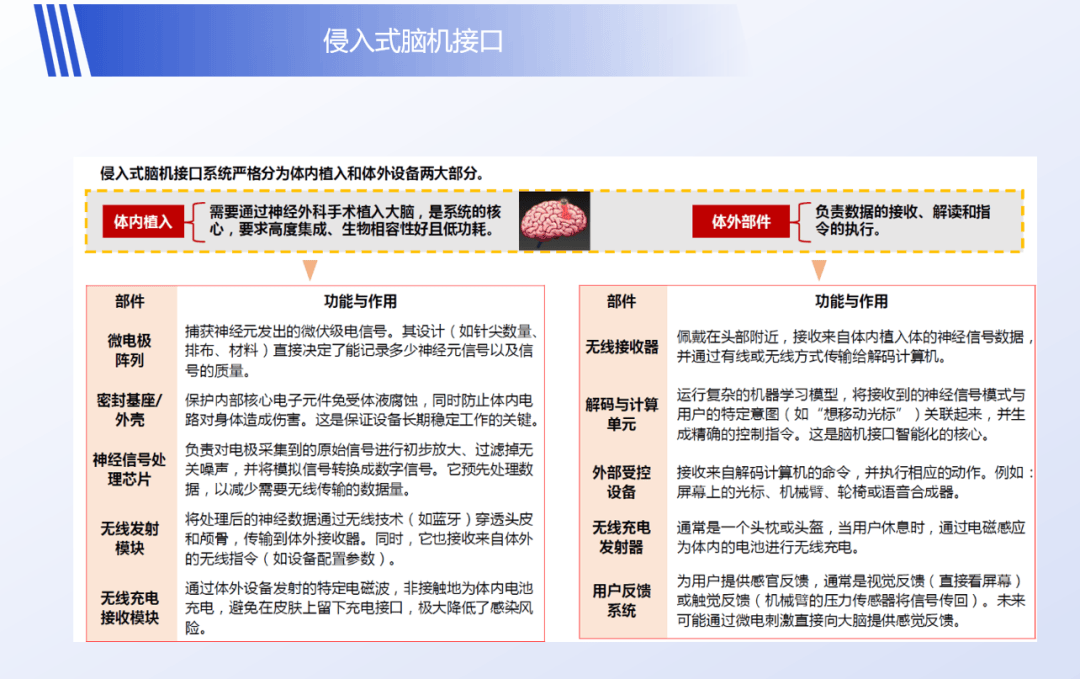The height and width of the screenshot is (679, 1080).
Task: Select the 神经信号处理芯片 row label
Action: pos(129,469)
